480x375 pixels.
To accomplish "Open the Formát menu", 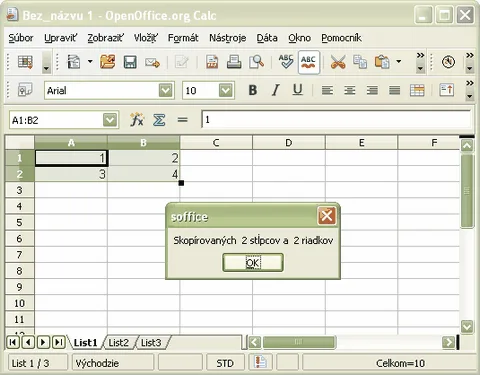I will point(183,38).
